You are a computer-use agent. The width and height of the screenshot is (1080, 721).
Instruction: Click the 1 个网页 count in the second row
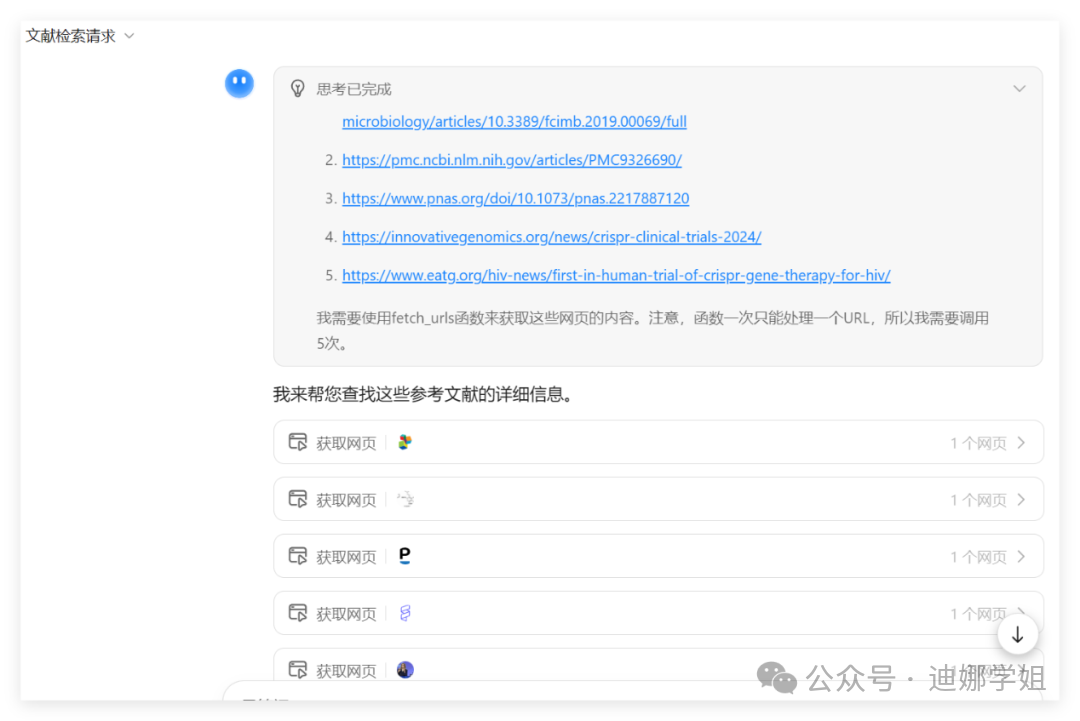[x=978, y=500]
